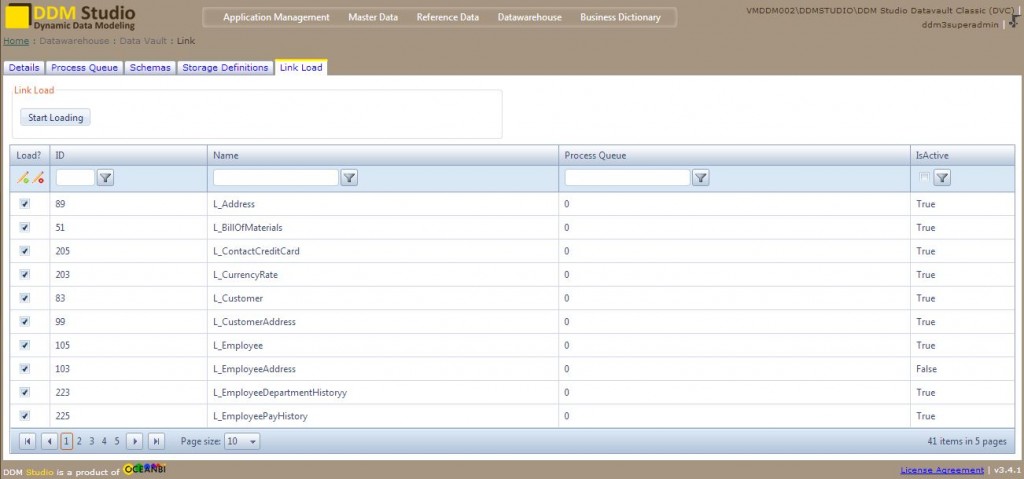Uncheck Load for L_EmployeePayHistory
1024x479 pixels.
(x=25, y=416)
